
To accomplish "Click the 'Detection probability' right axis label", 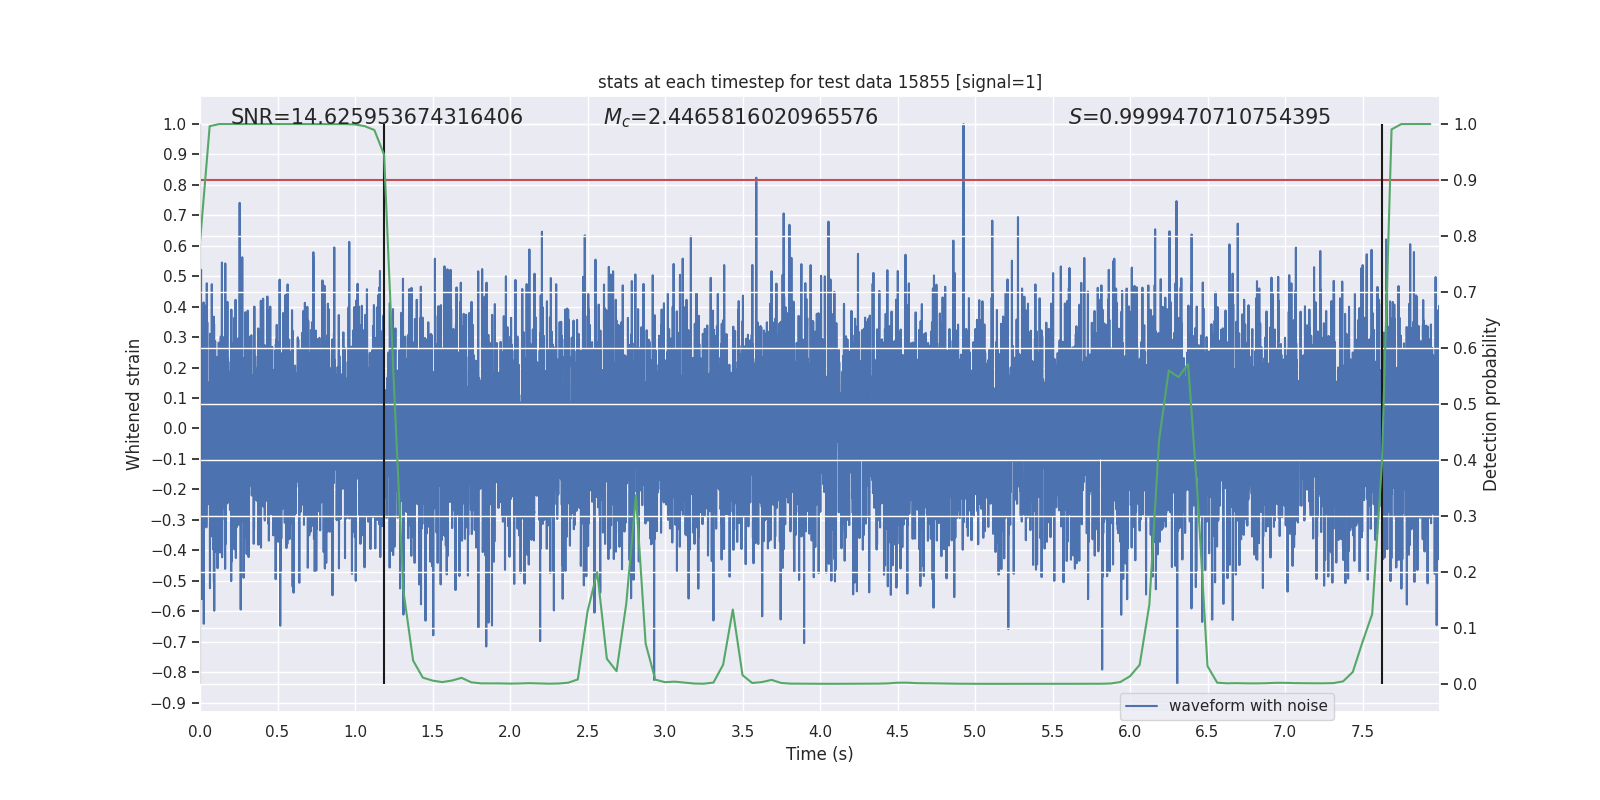I will 1491,405.
